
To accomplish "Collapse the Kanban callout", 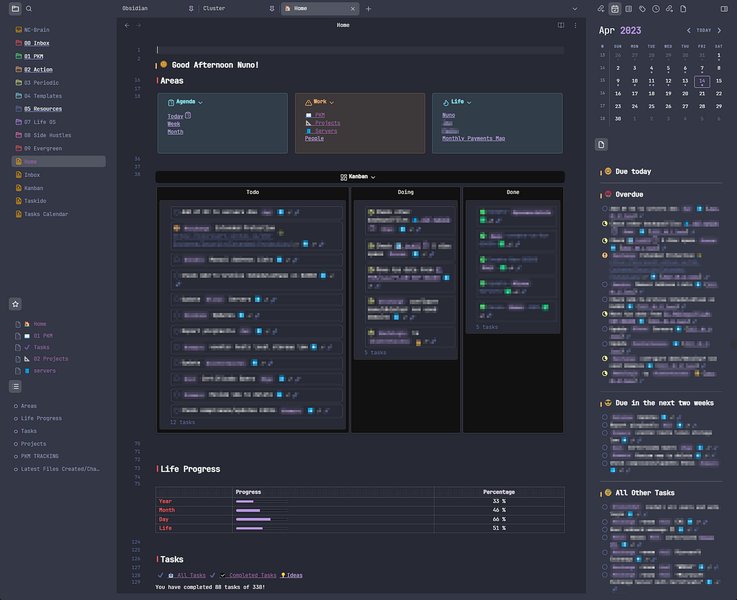I will pos(373,177).
